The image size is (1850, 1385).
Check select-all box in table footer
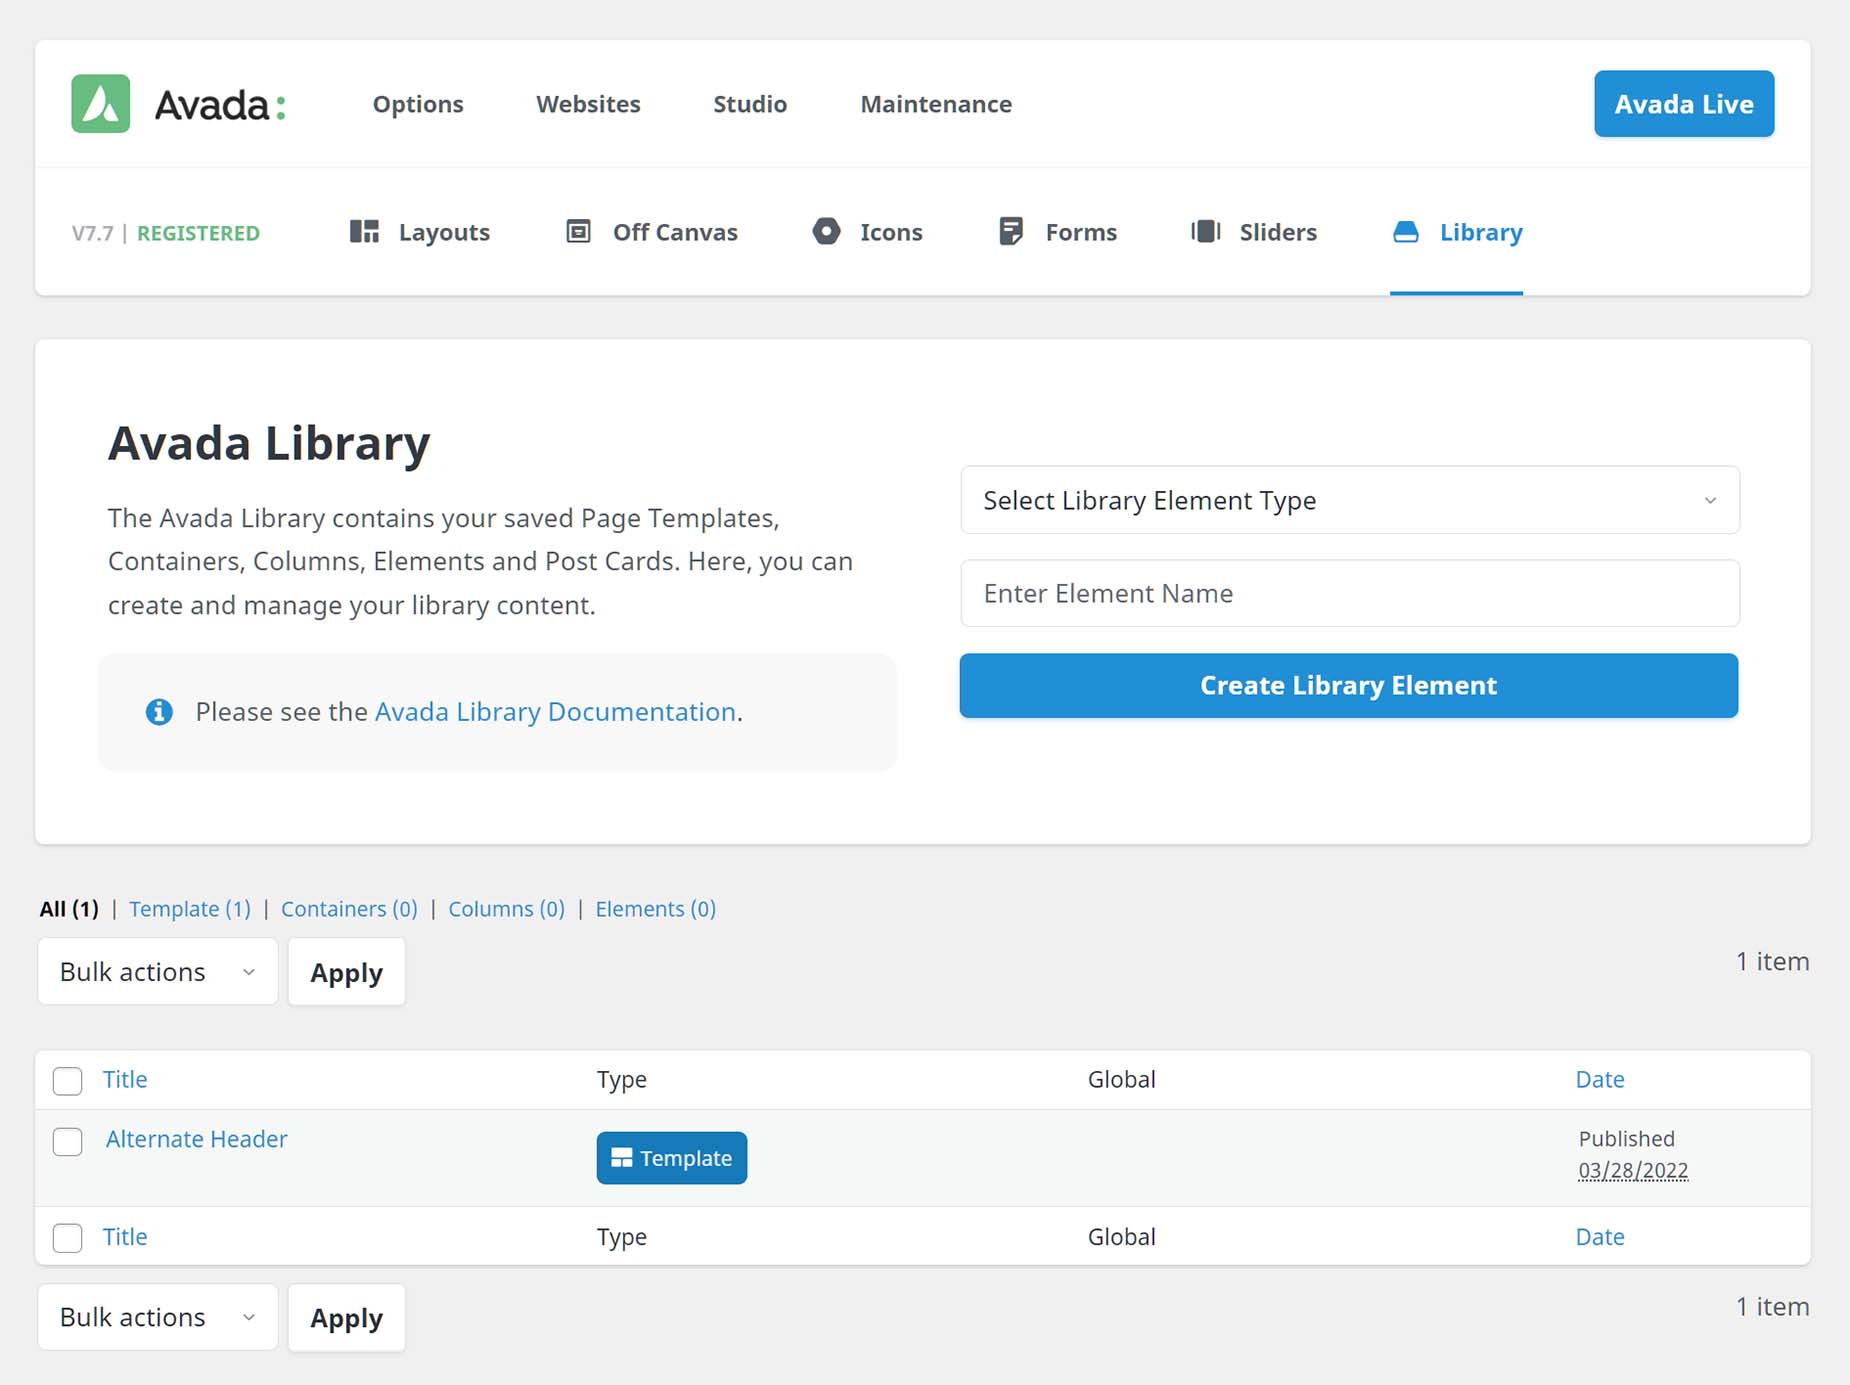[x=68, y=1237]
